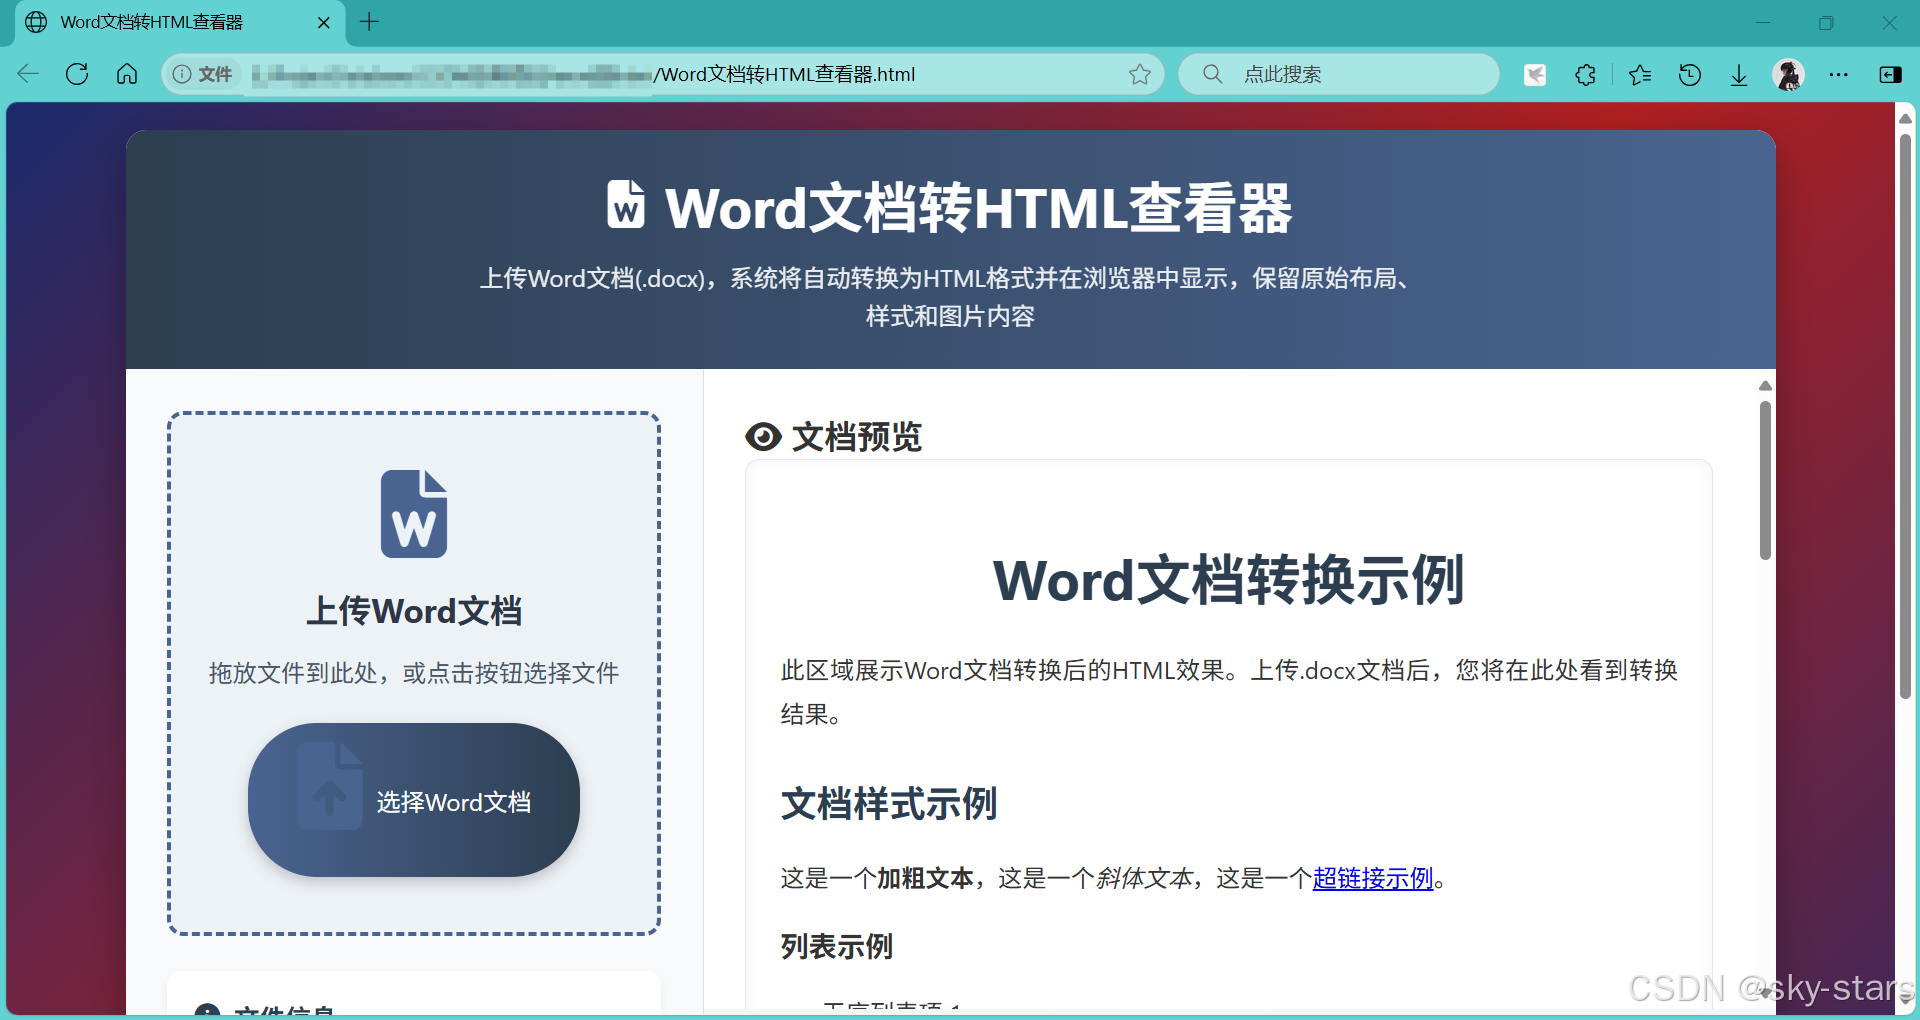Click the 文档预览 heading text
Viewport: 1920px width, 1020px height.
856,437
